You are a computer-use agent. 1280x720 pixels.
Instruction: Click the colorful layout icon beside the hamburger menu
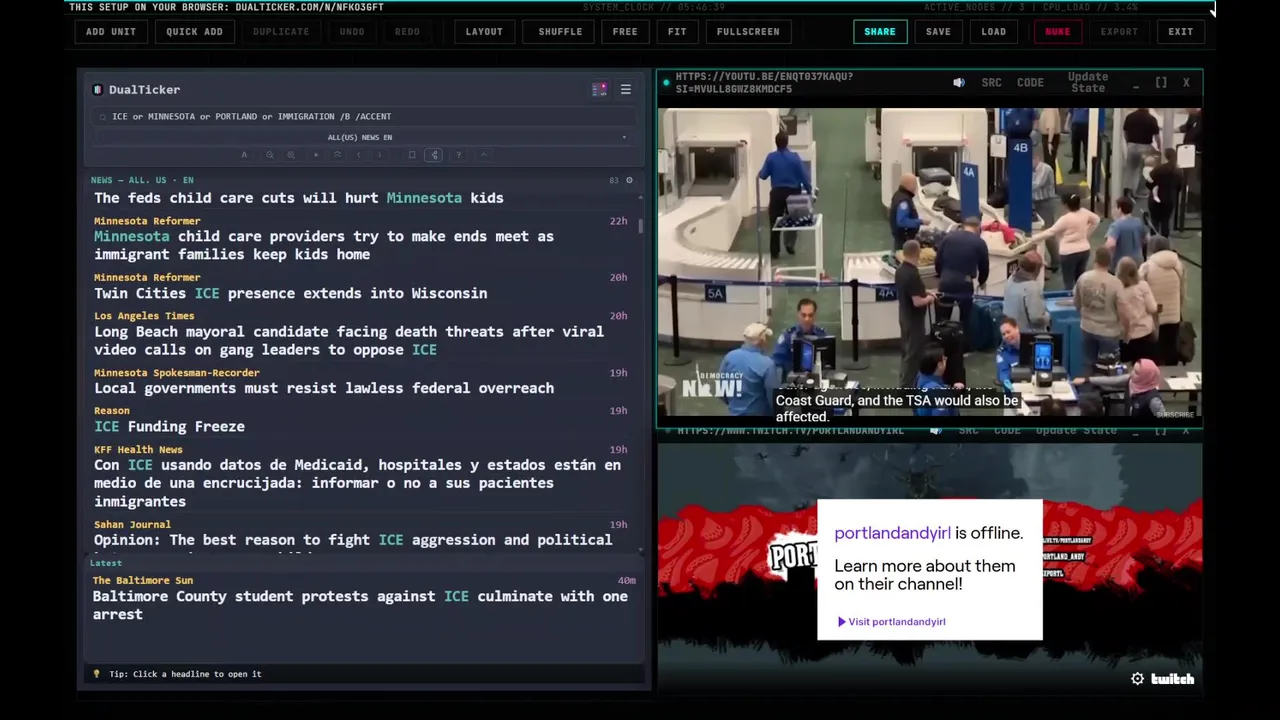pos(599,90)
